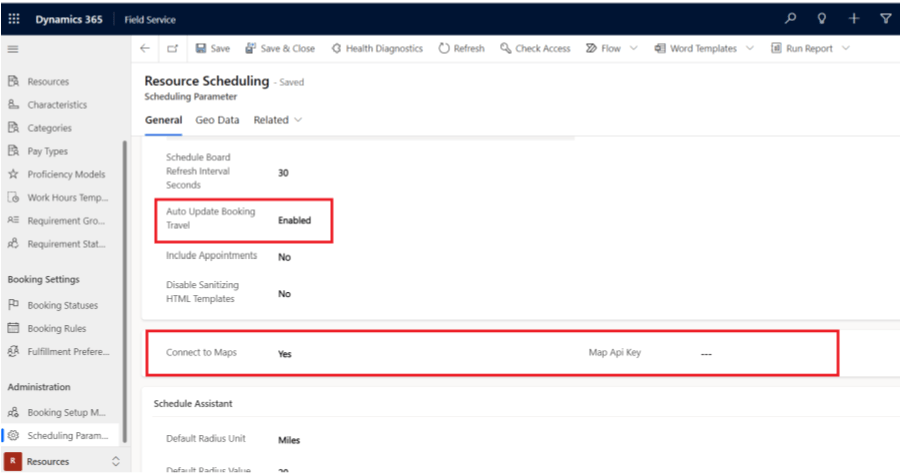This screenshot has width=900, height=475.
Task: Open record in new window icon
Action: coord(172,48)
